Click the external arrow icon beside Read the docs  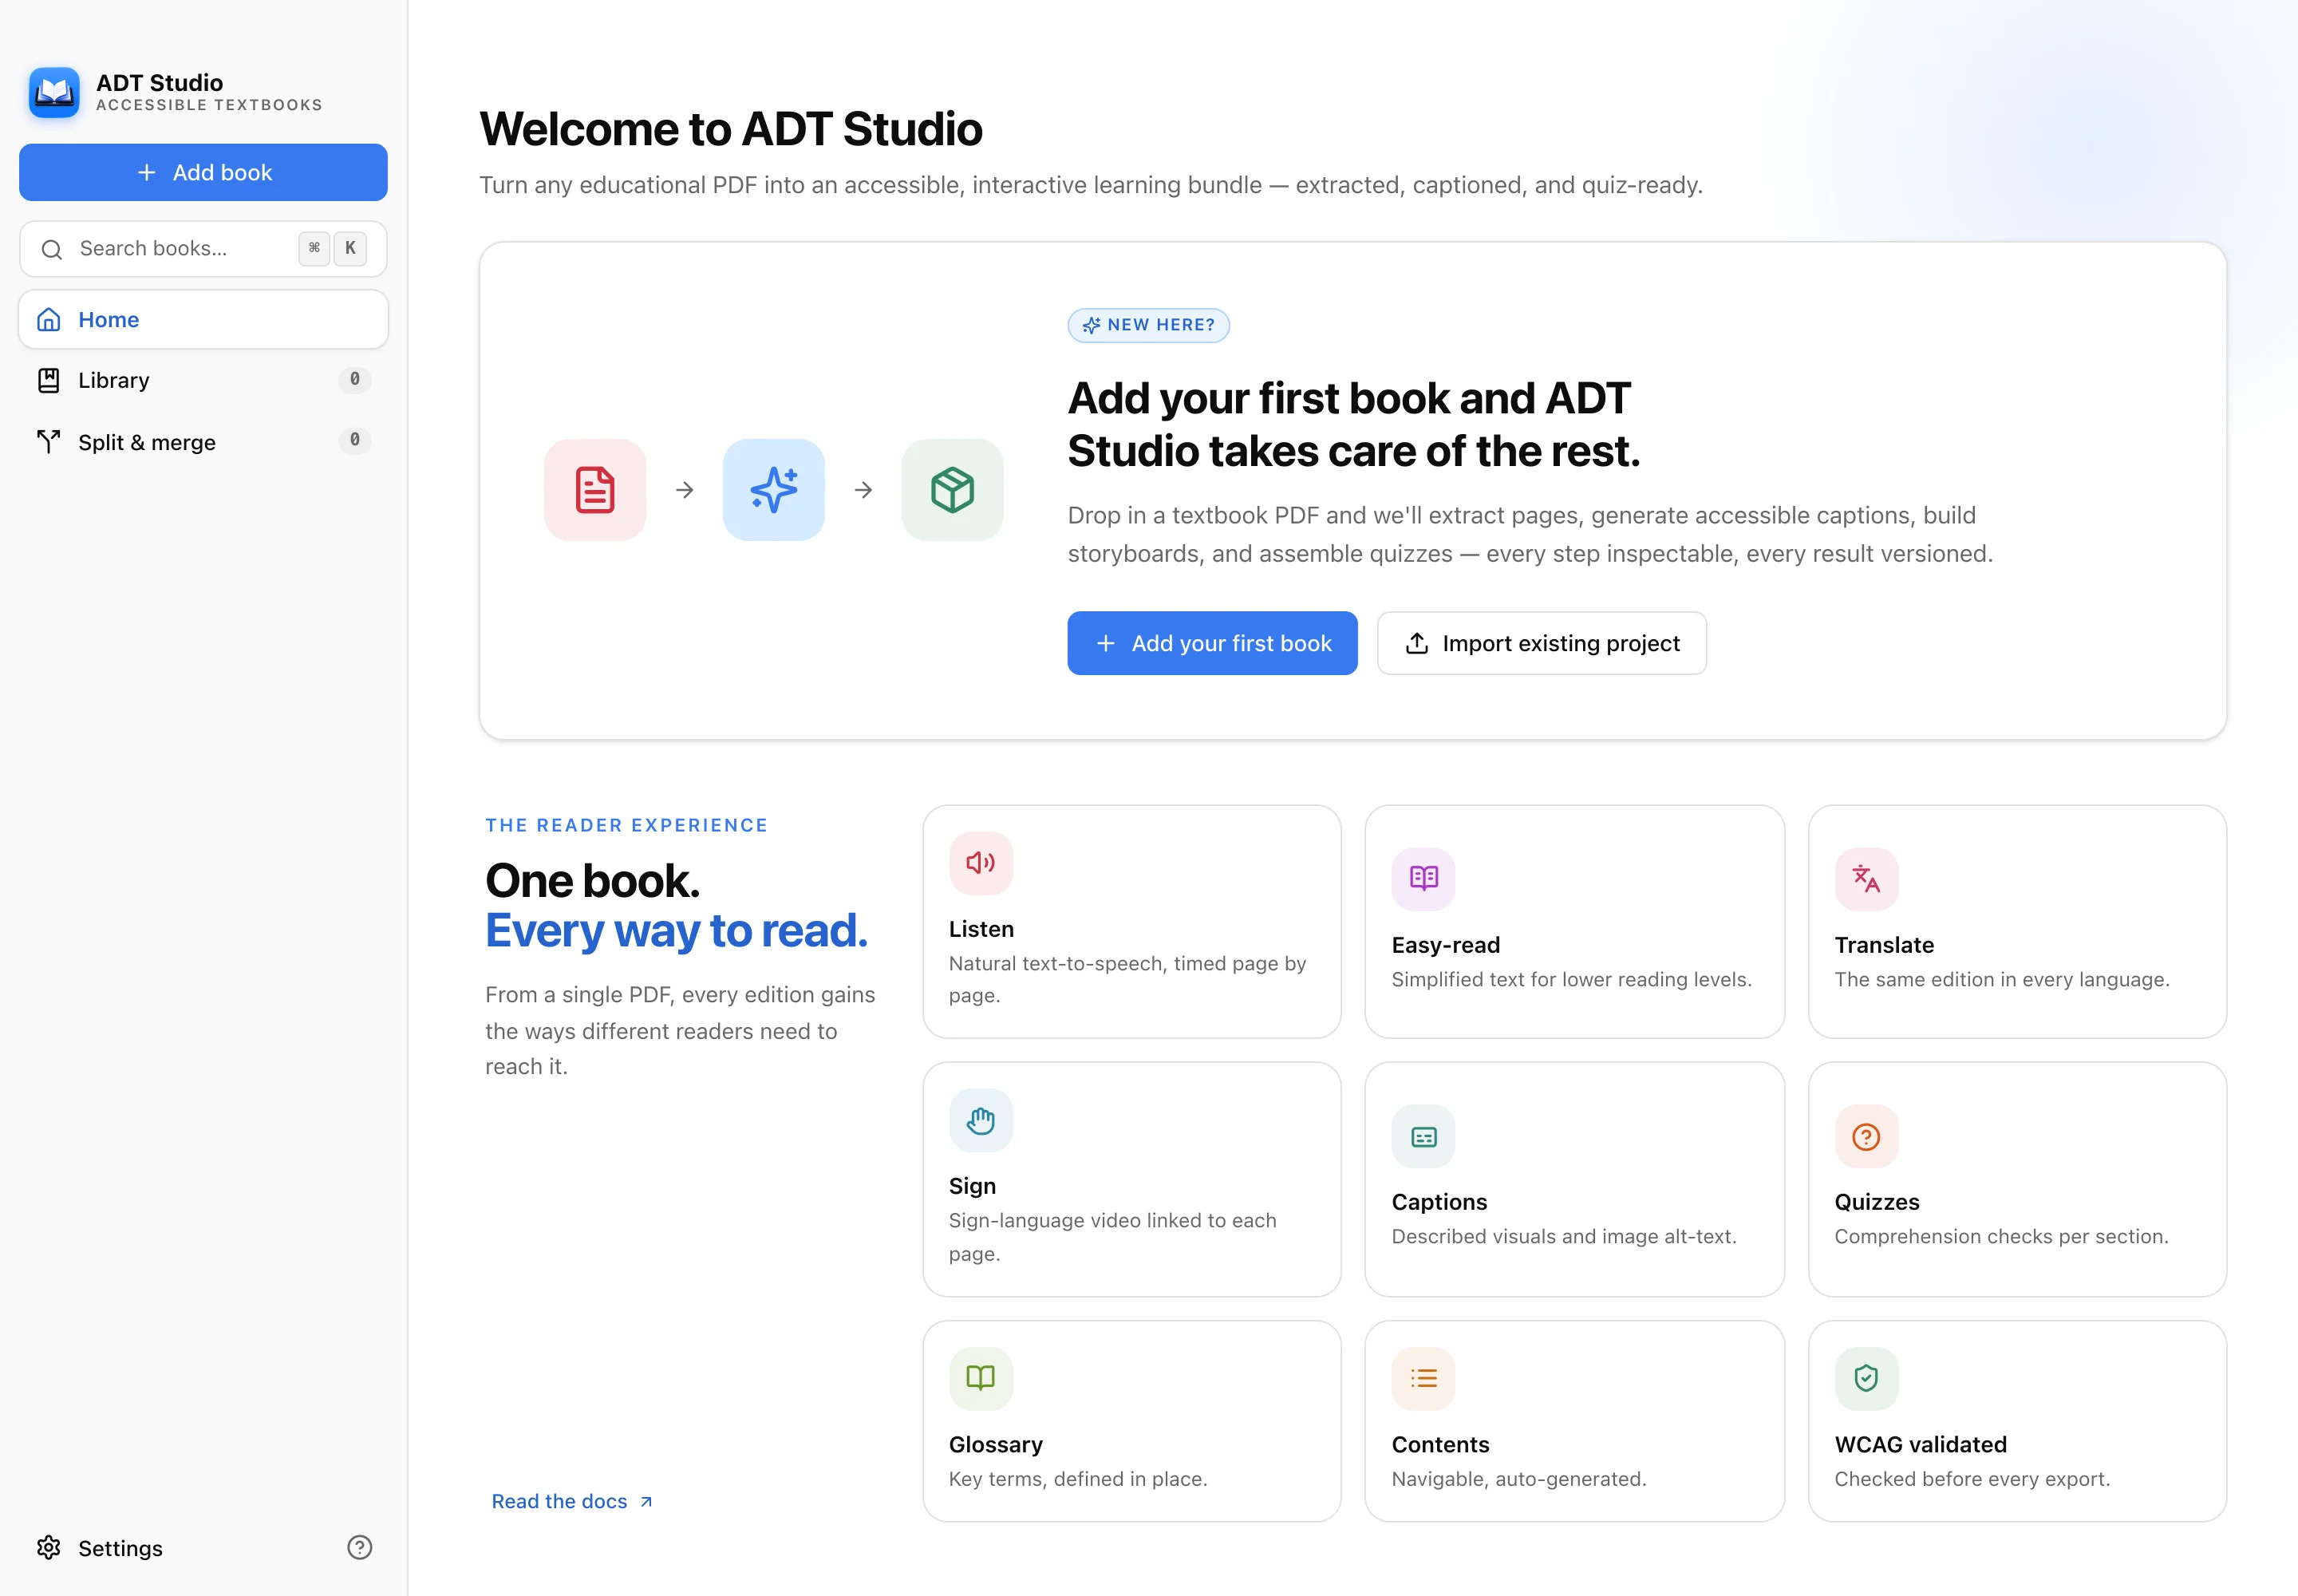tap(646, 1501)
